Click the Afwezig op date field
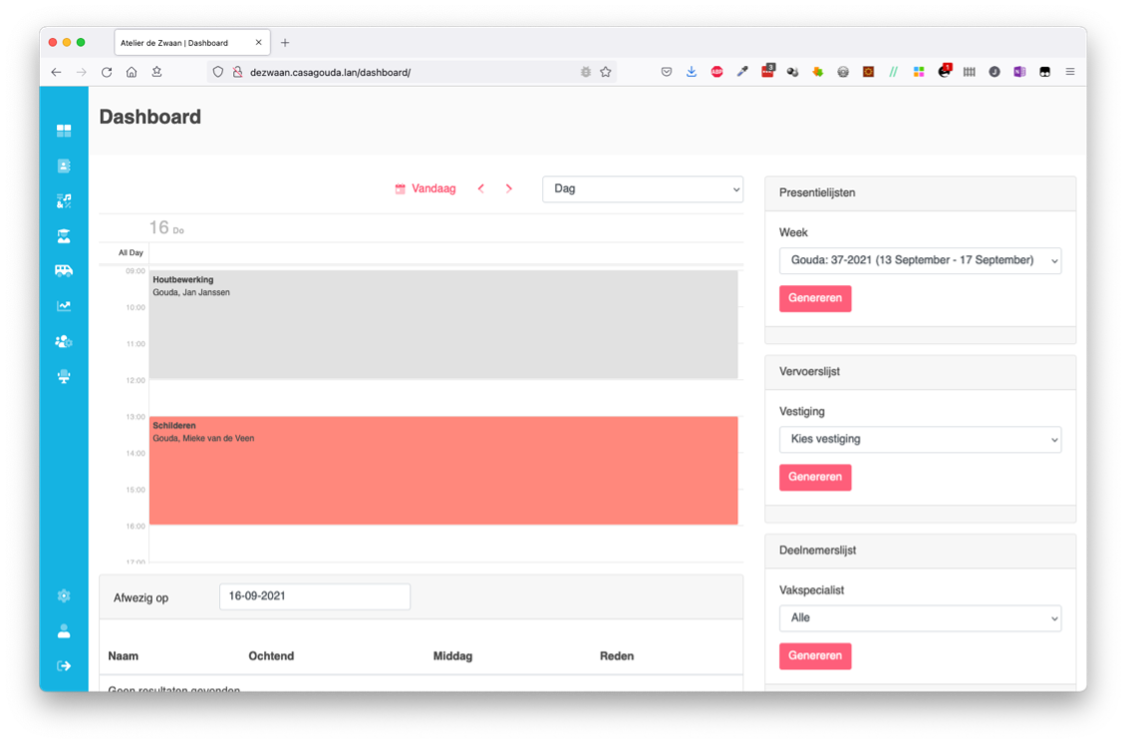The width and height of the screenshot is (1130, 748). tap(314, 597)
